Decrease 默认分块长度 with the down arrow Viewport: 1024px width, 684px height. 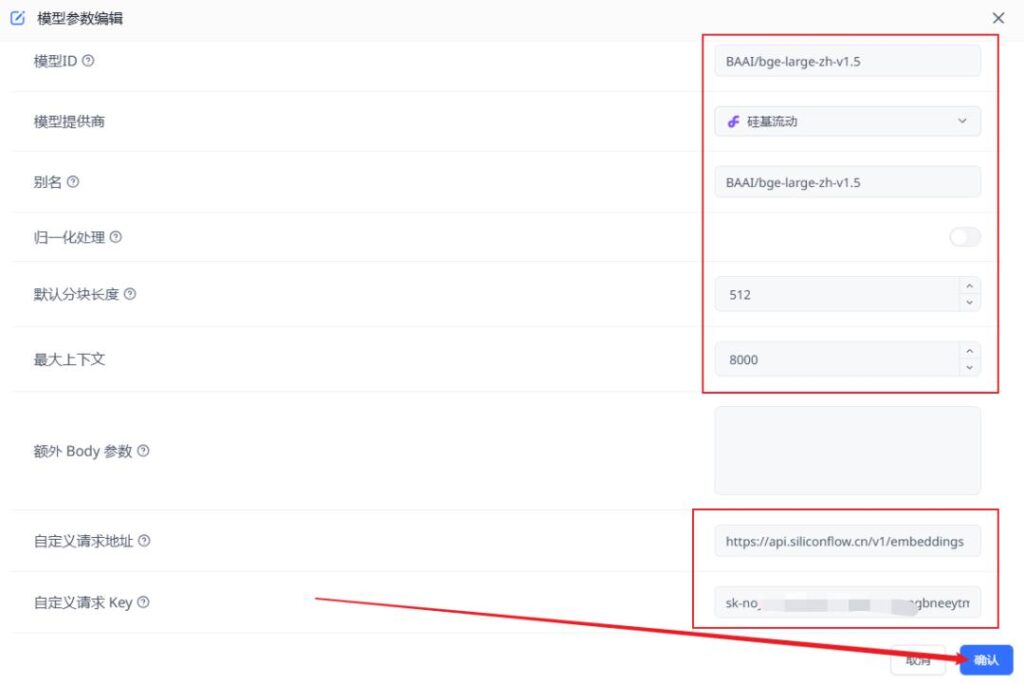(968, 303)
